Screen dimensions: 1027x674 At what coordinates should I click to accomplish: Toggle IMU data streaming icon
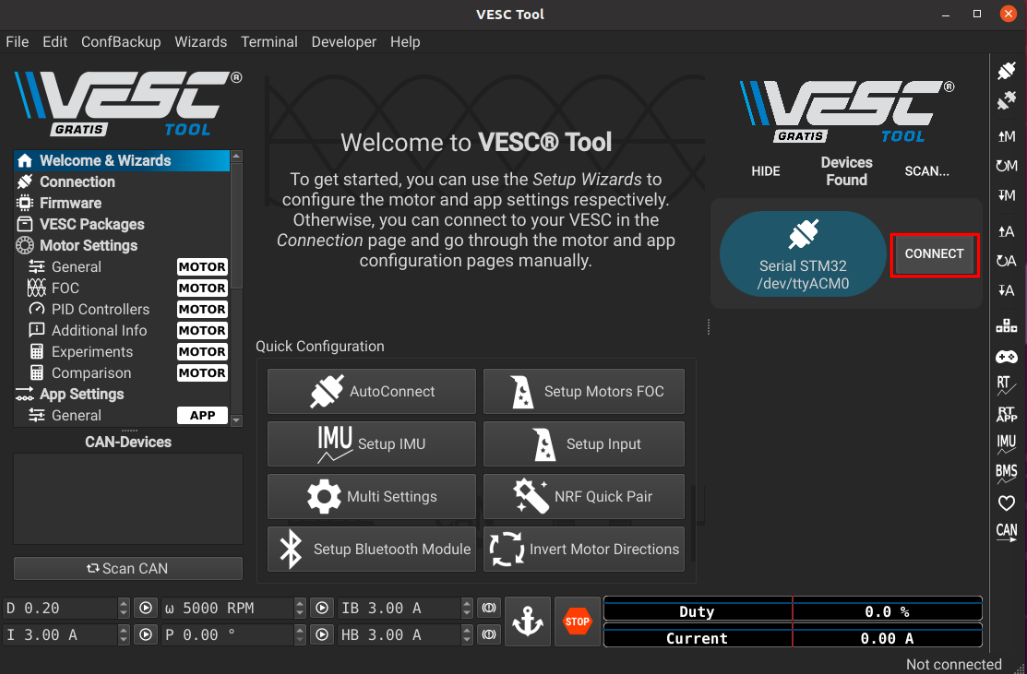[1006, 443]
